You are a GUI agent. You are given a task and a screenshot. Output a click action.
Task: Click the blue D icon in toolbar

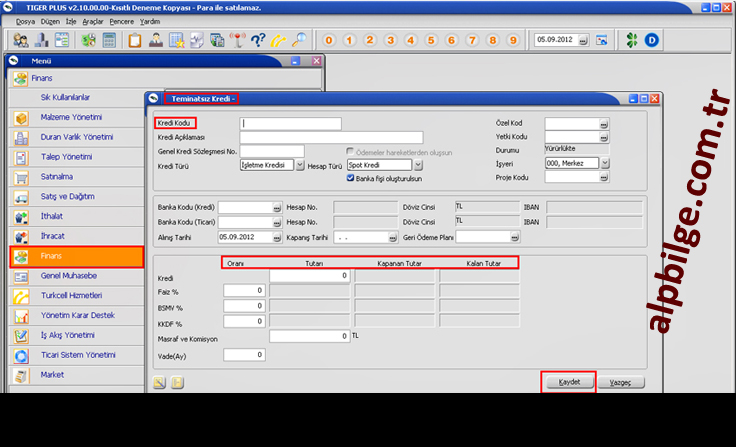pos(652,41)
